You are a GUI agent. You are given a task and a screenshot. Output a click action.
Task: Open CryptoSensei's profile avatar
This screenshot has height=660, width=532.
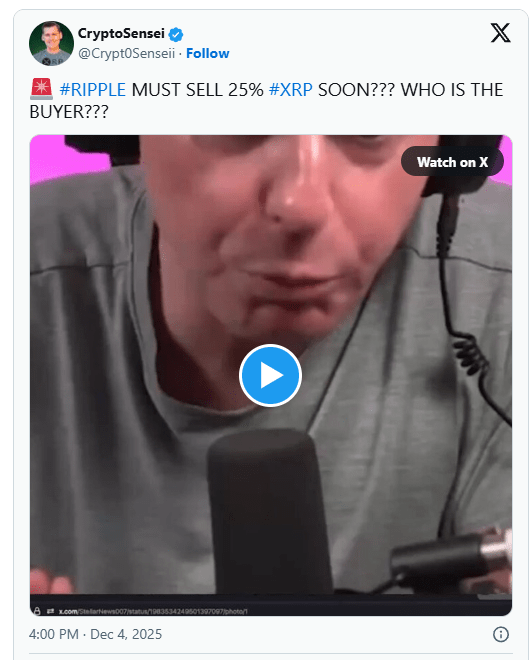pyautogui.click(x=51, y=43)
